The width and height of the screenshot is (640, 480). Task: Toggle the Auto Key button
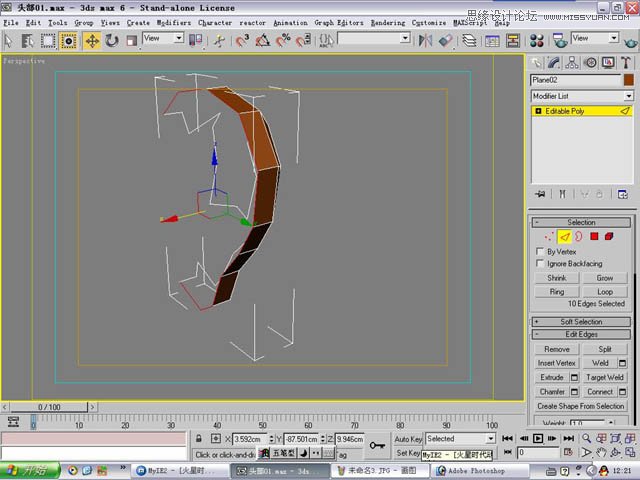click(408, 439)
